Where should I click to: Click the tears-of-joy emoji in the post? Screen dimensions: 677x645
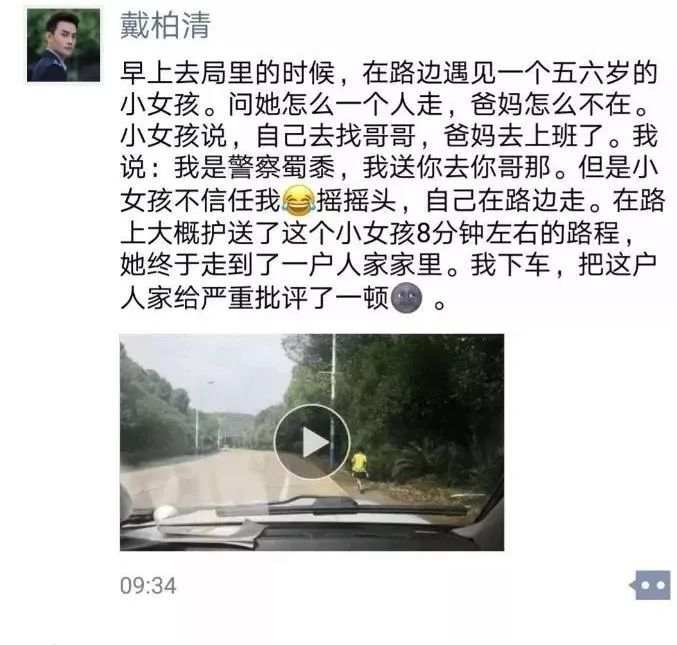(x=298, y=200)
